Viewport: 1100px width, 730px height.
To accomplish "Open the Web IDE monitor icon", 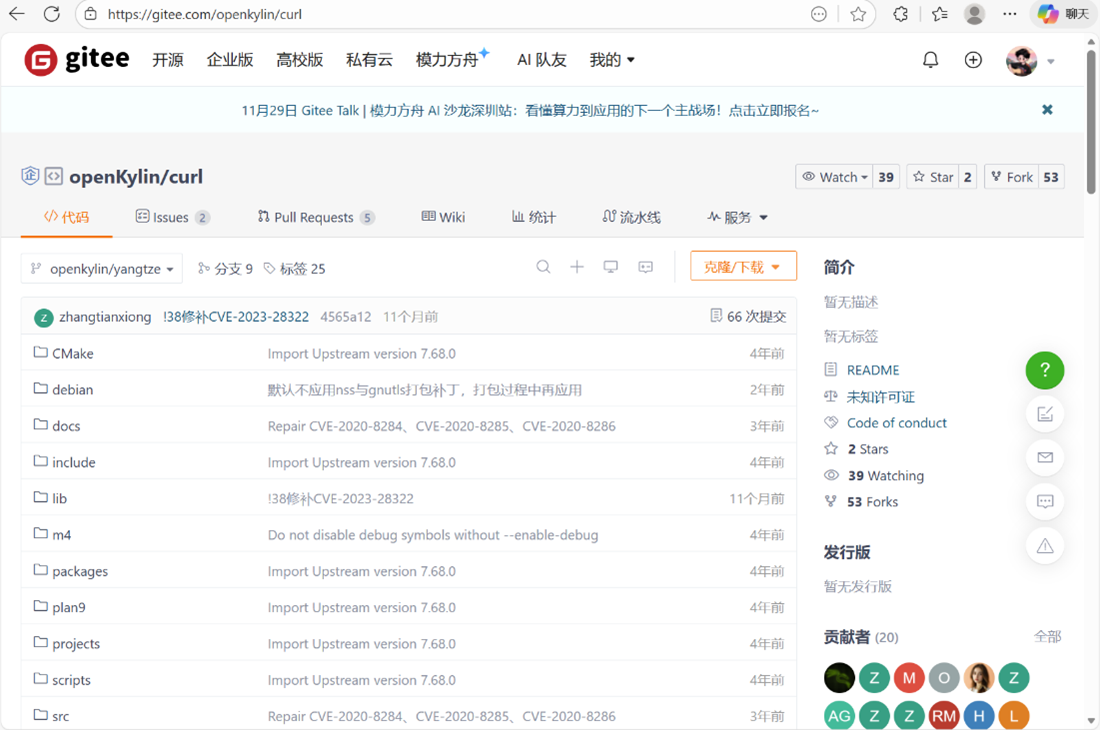I will click(x=611, y=267).
